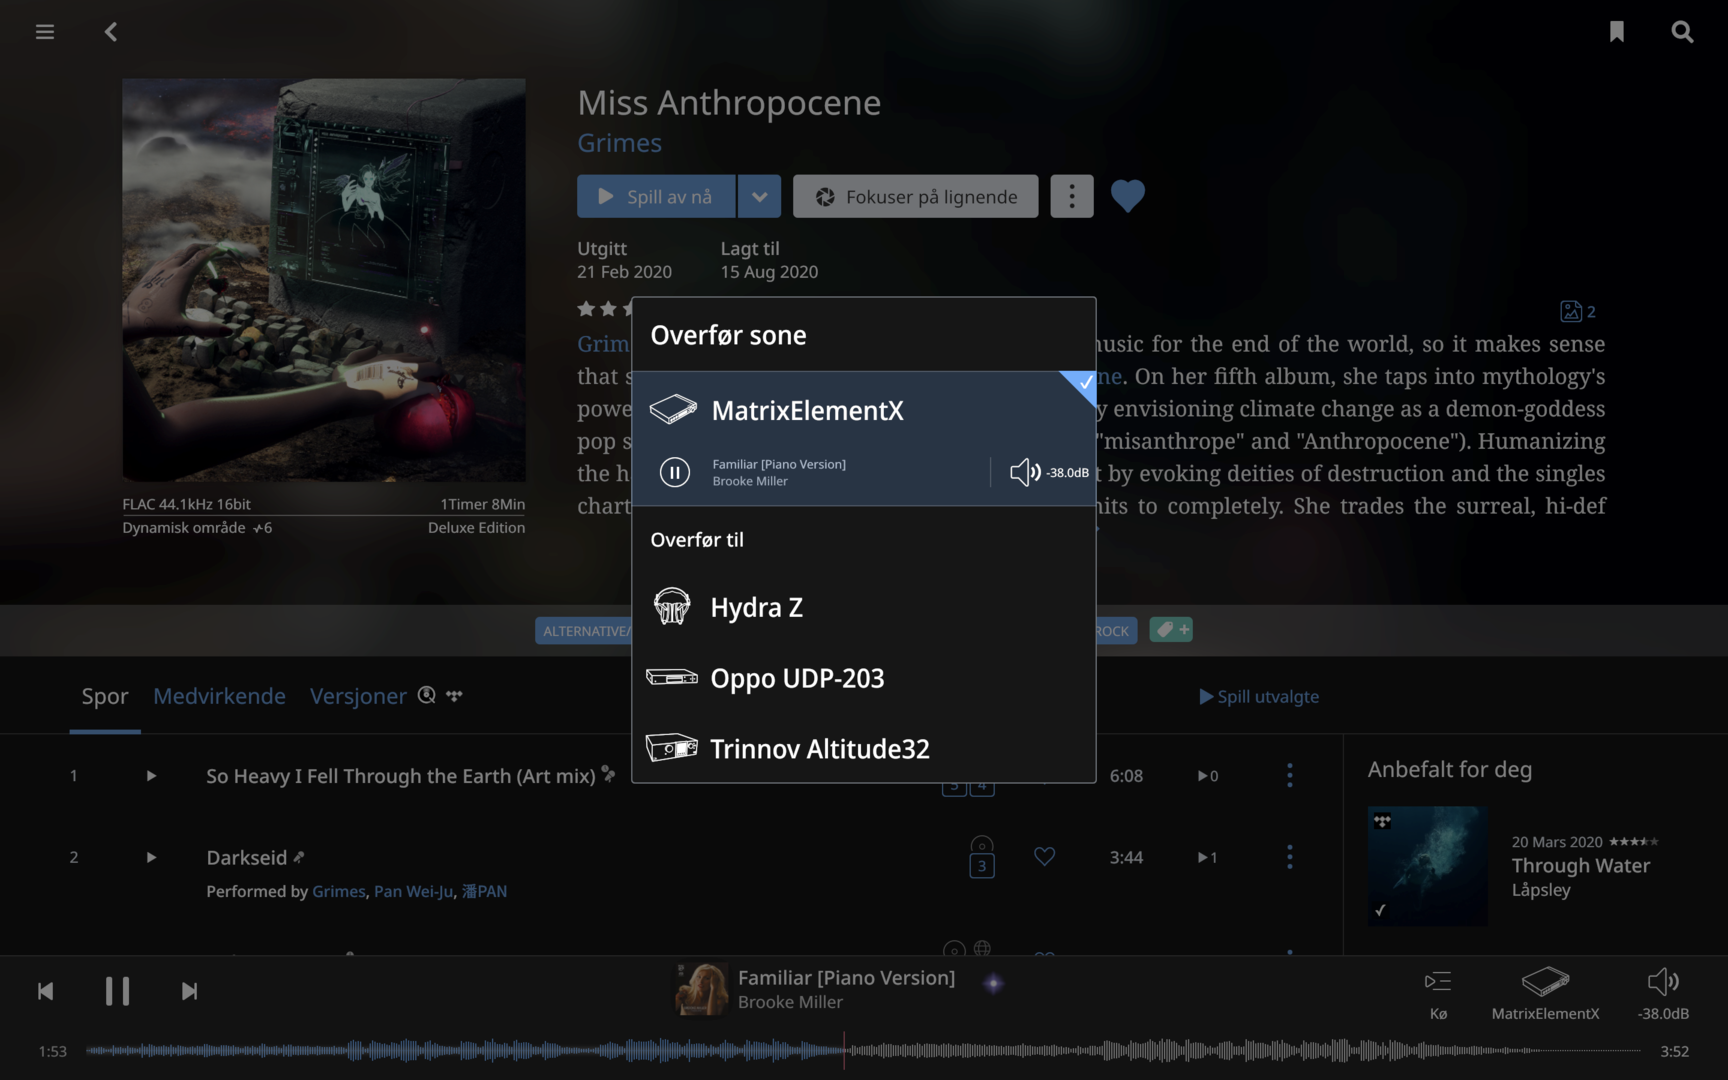Pause playback in the bottom bar

pyautogui.click(x=117, y=991)
